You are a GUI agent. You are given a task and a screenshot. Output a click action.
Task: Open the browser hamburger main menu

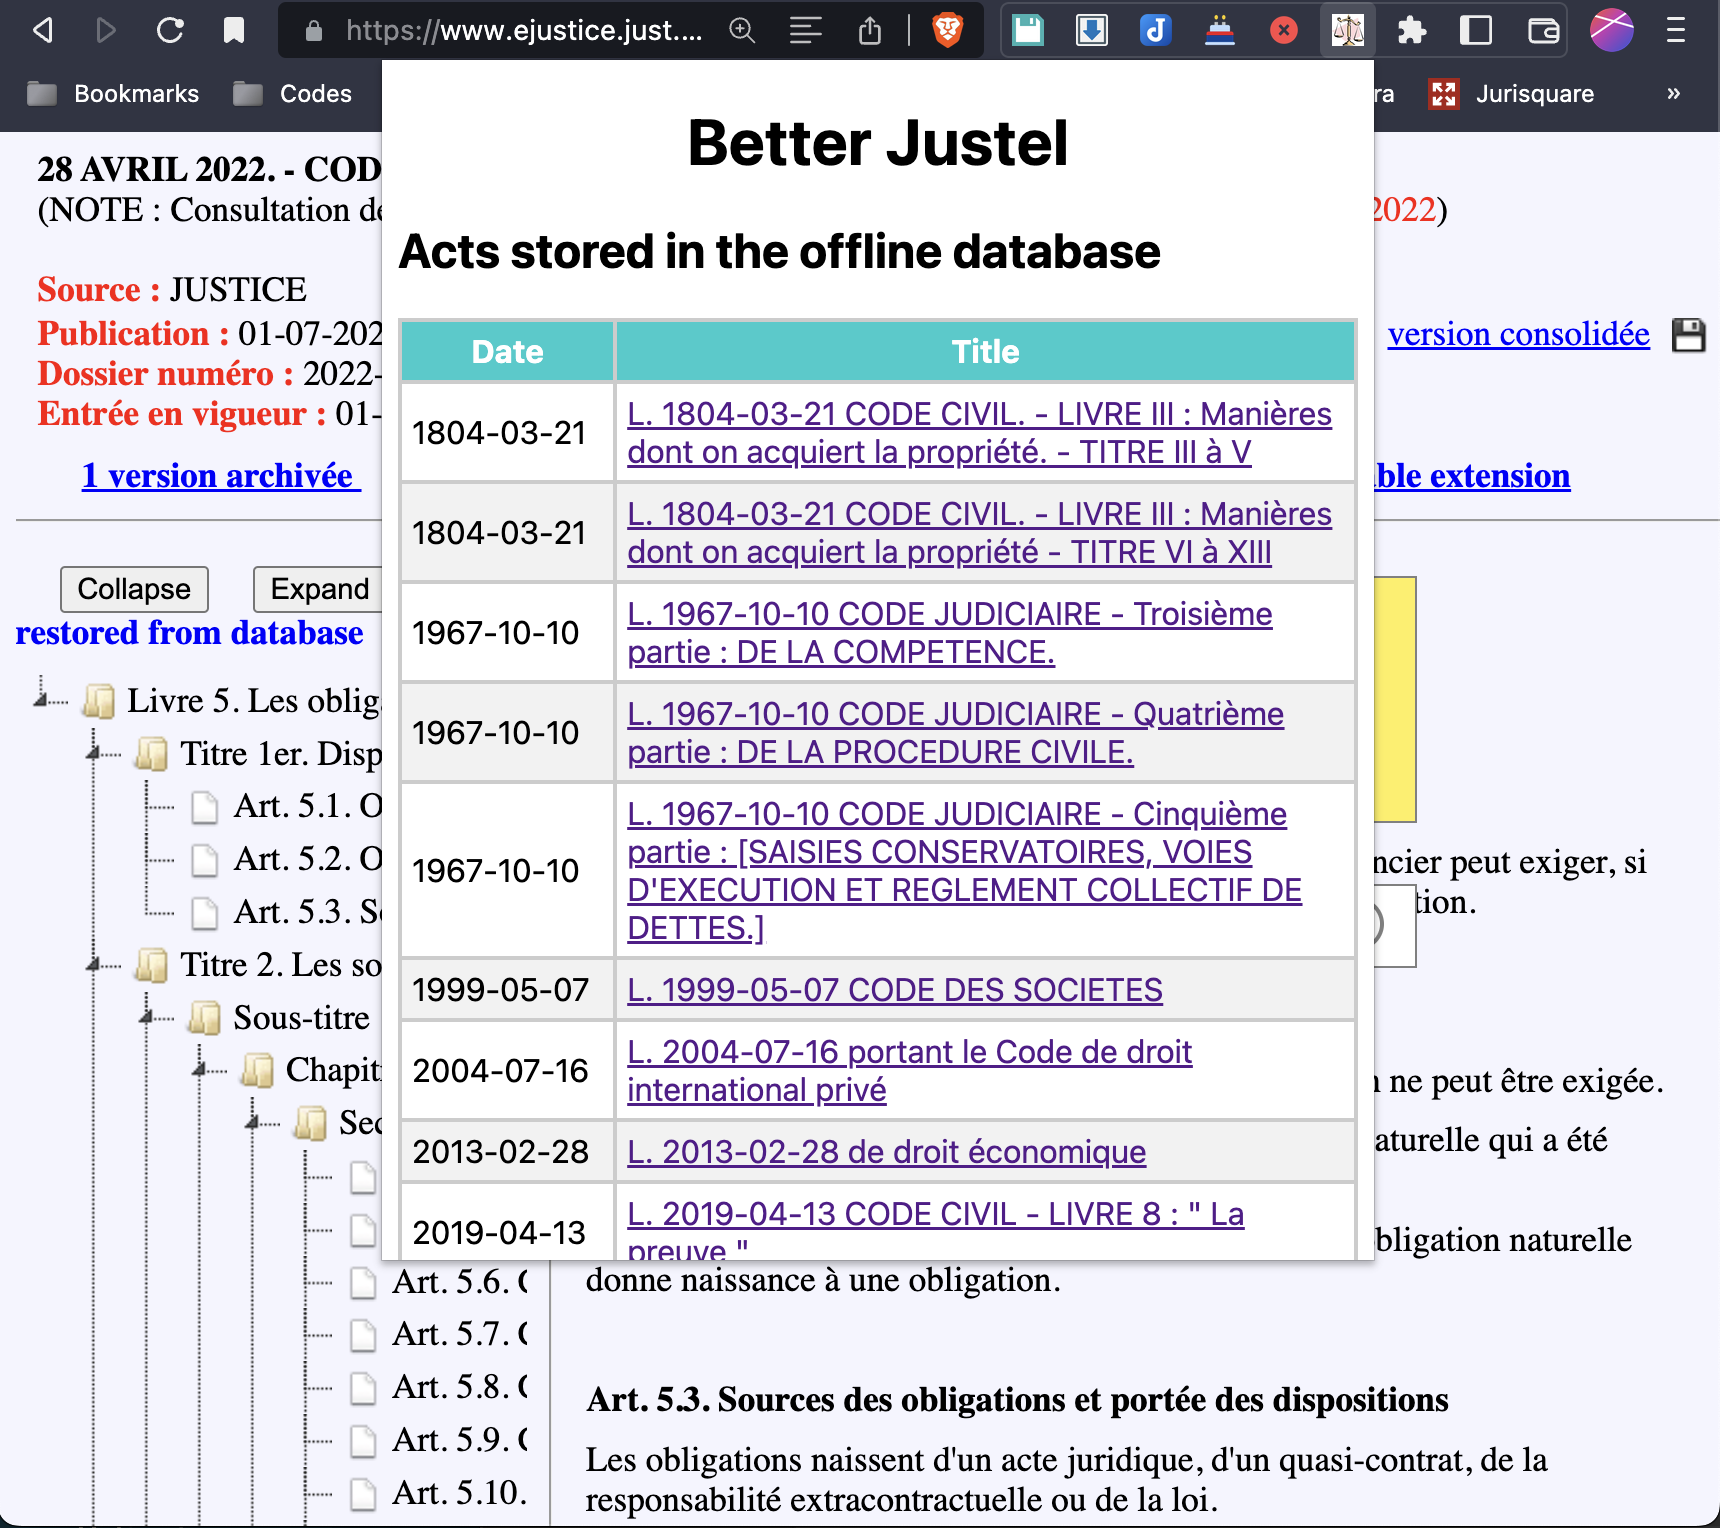[1676, 31]
